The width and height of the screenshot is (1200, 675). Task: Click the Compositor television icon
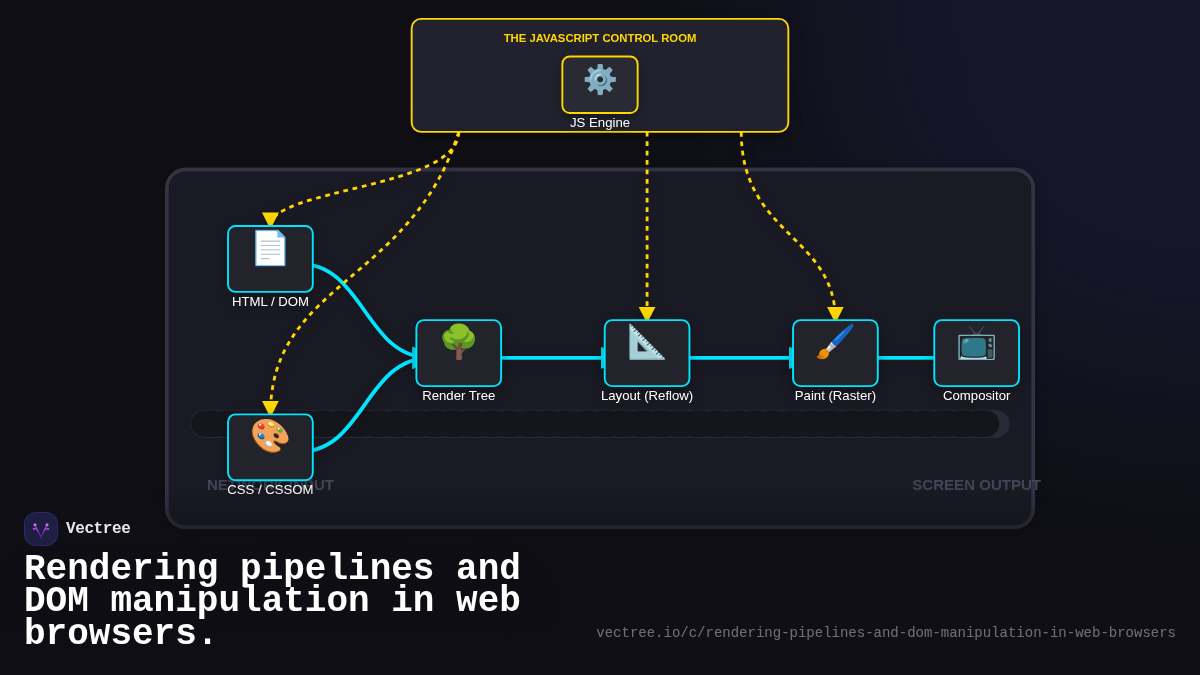[976, 352]
